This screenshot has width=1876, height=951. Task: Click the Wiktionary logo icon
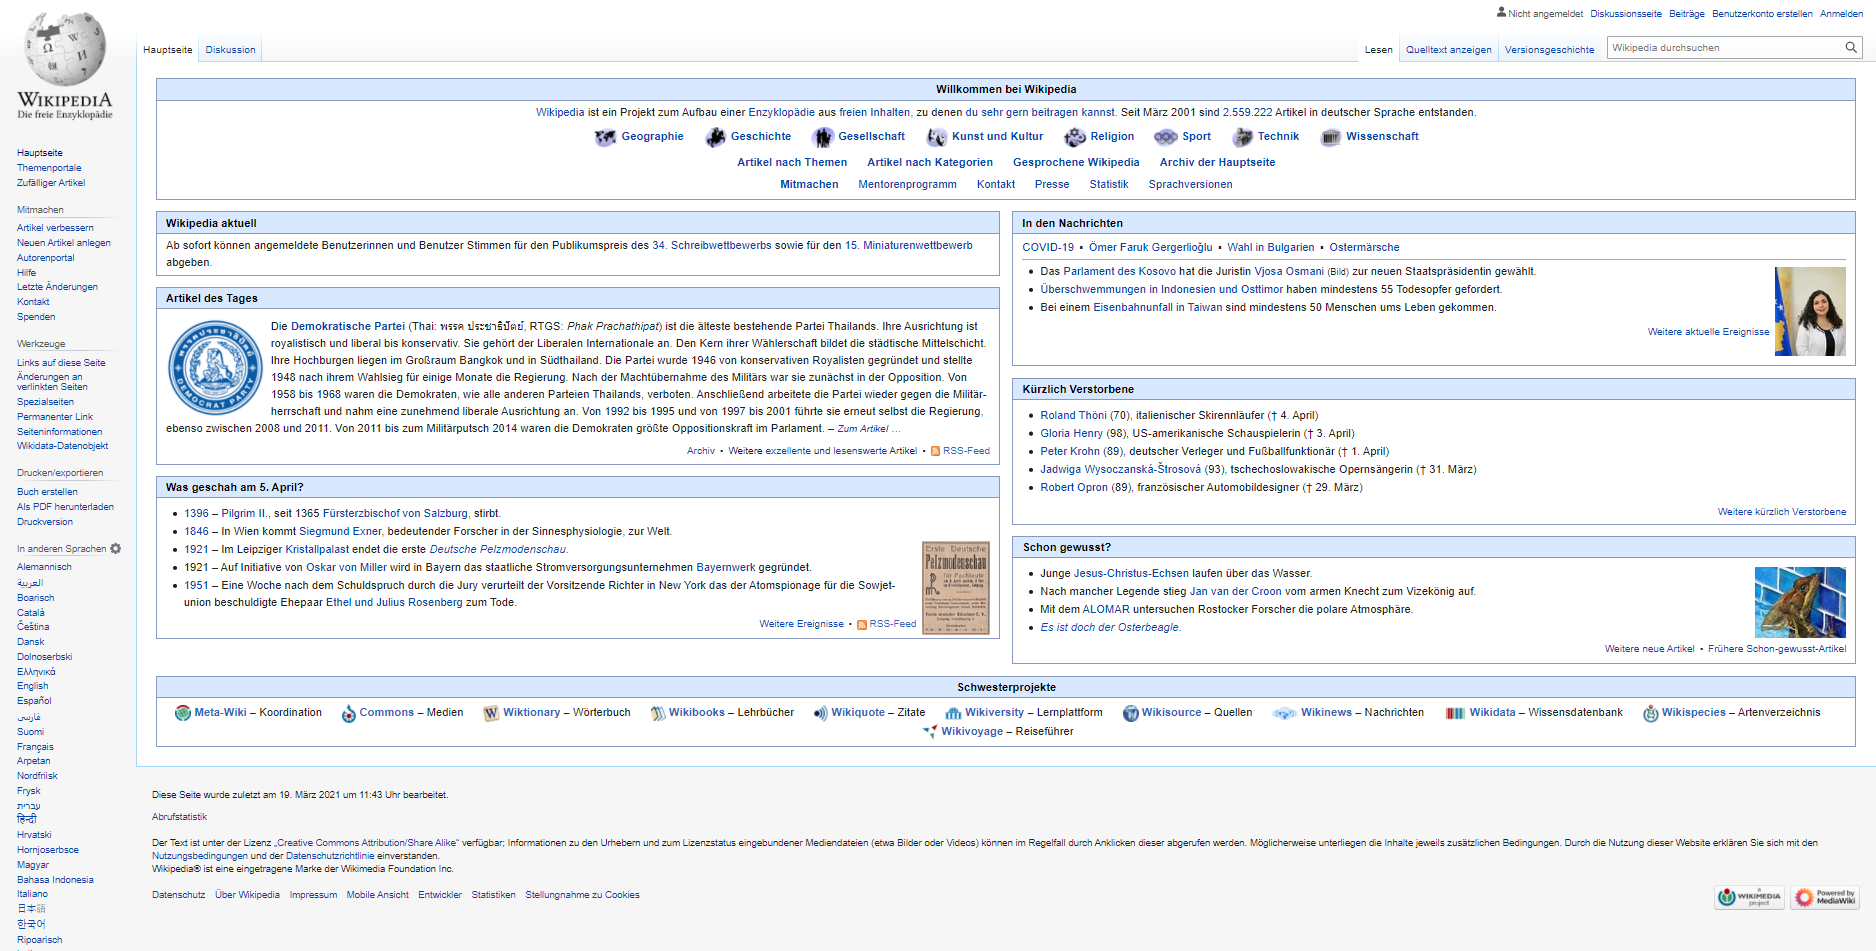click(491, 713)
